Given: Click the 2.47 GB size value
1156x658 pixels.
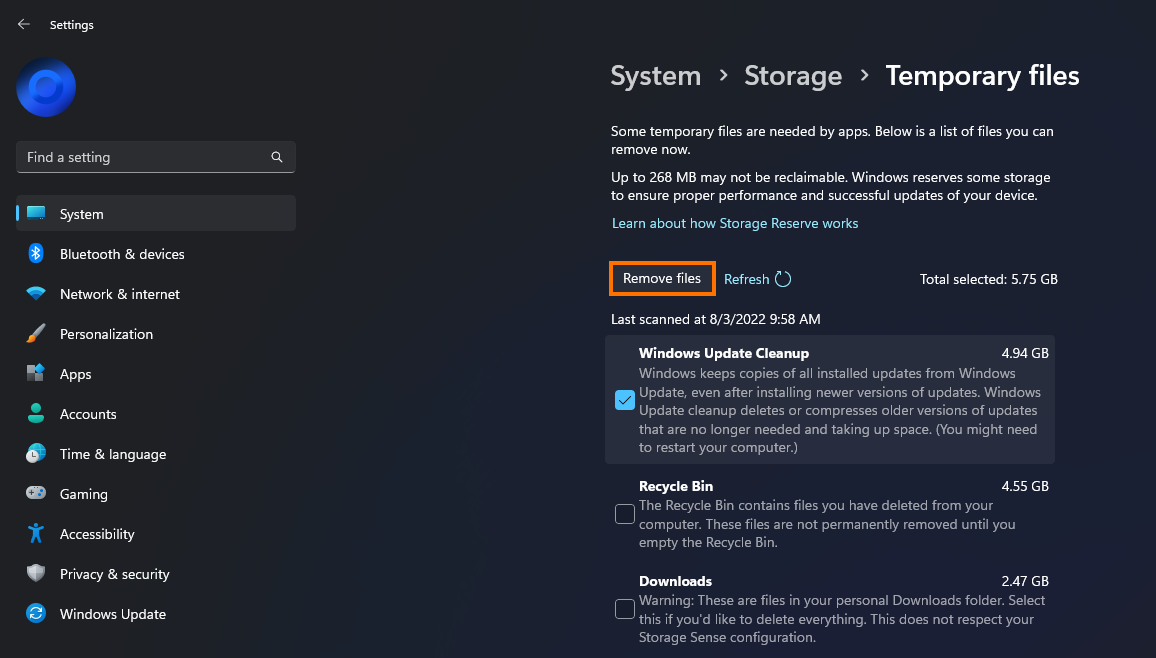Looking at the screenshot, I should coord(1025,581).
